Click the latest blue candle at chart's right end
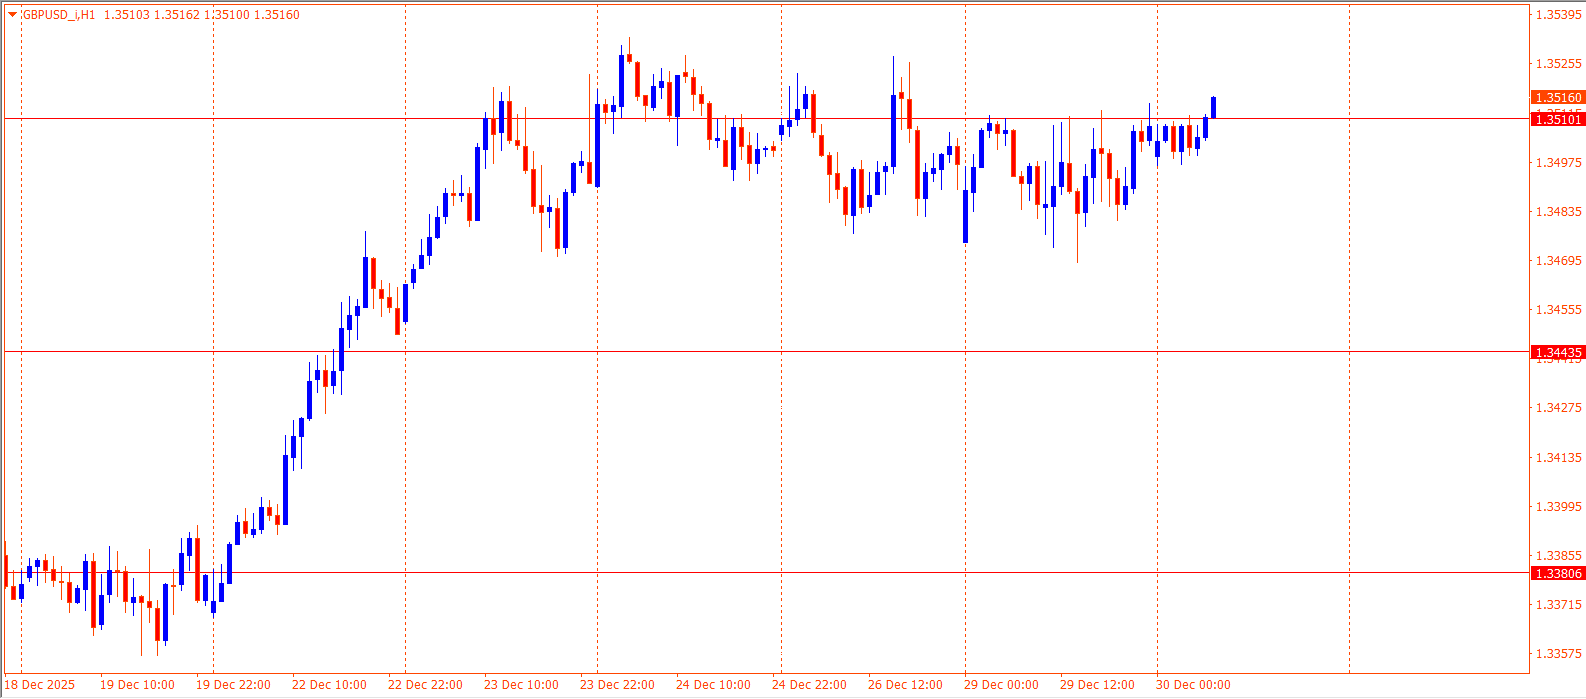 [x=1213, y=107]
